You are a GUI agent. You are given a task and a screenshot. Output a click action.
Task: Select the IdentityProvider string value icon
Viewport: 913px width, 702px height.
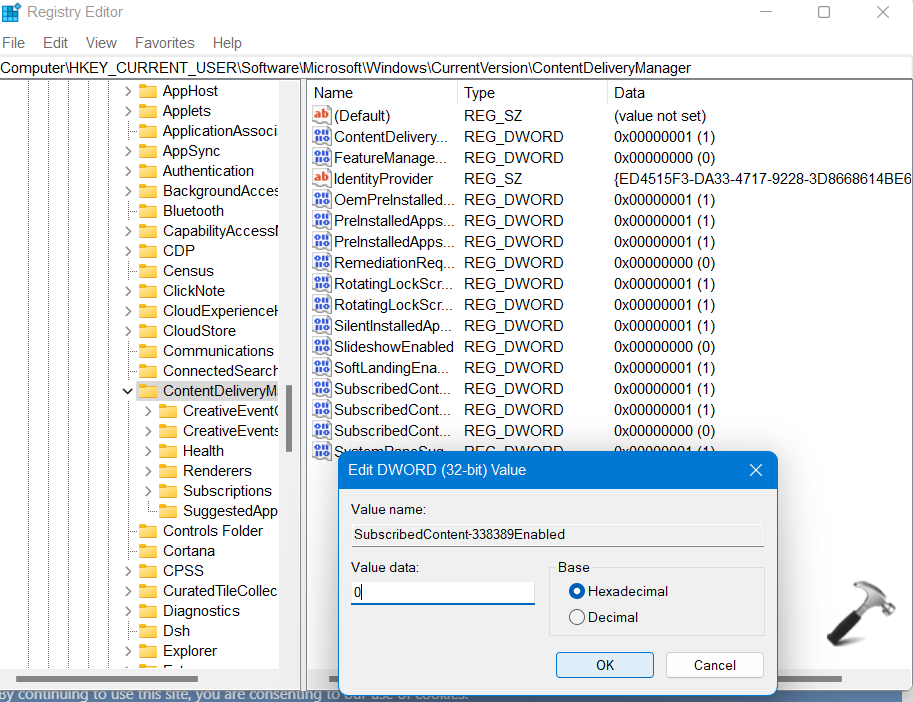[x=321, y=178]
